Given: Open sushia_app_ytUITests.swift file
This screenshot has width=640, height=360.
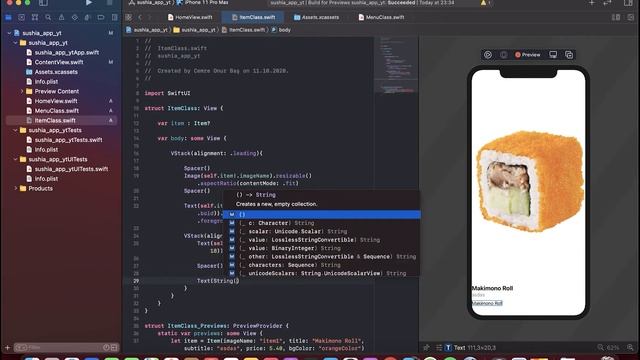Looking at the screenshot, I should pyautogui.click(x=67, y=169).
